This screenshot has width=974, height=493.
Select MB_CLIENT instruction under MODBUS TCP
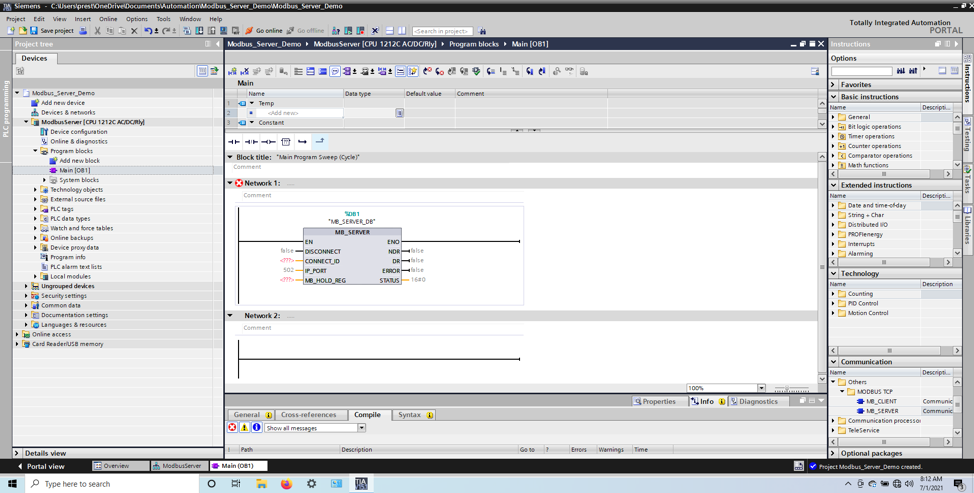[881, 401]
